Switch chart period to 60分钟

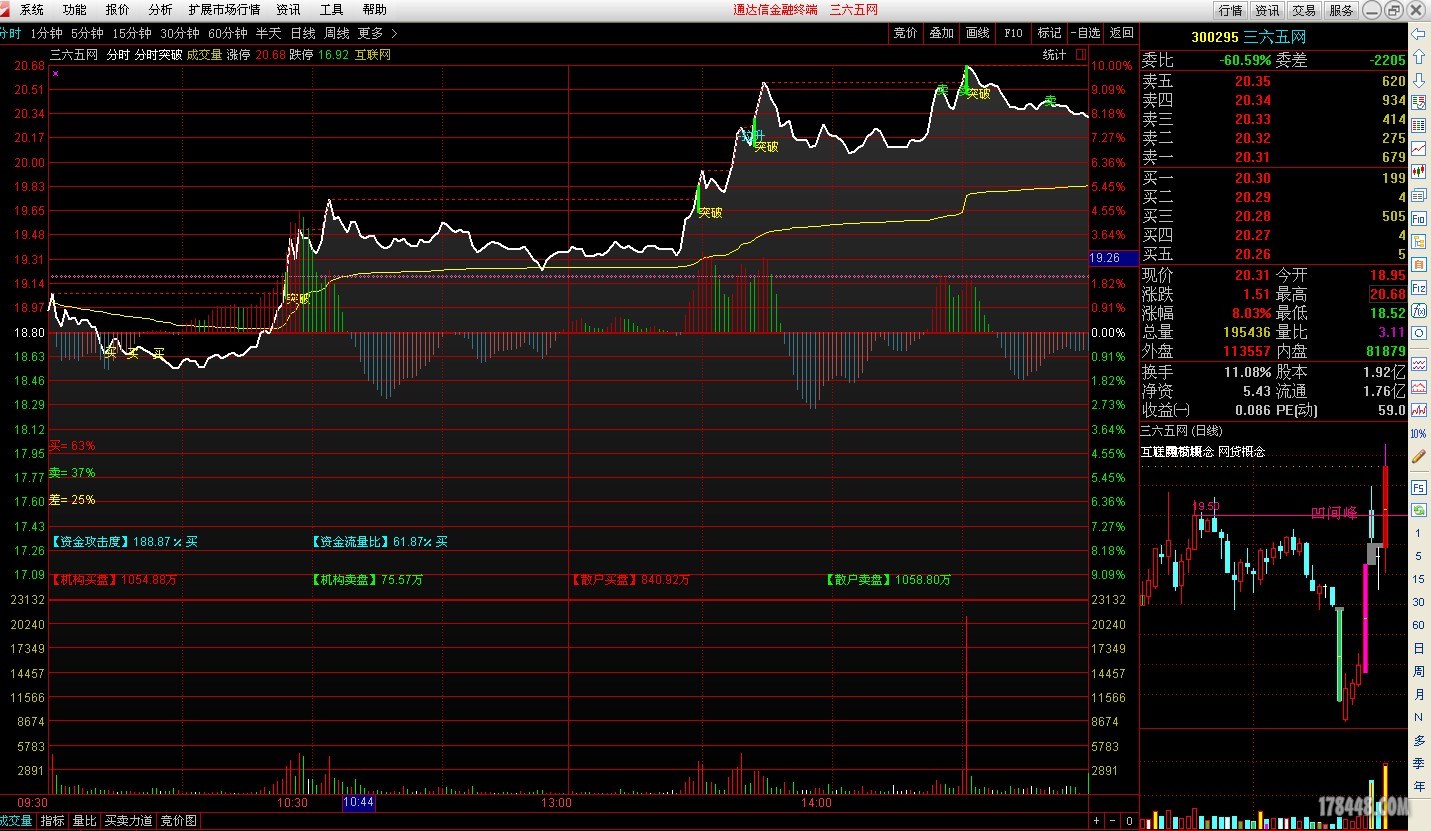click(x=228, y=33)
